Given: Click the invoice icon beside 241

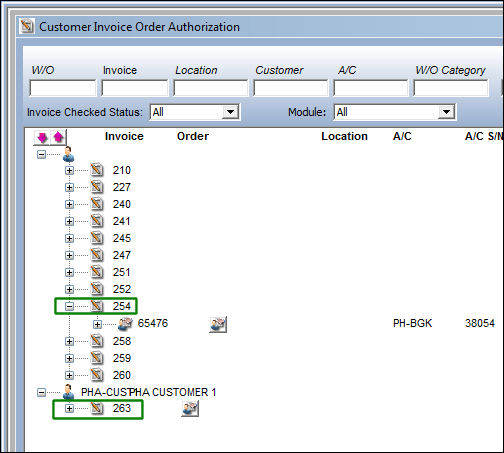Looking at the screenshot, I should pyautogui.click(x=97, y=221).
